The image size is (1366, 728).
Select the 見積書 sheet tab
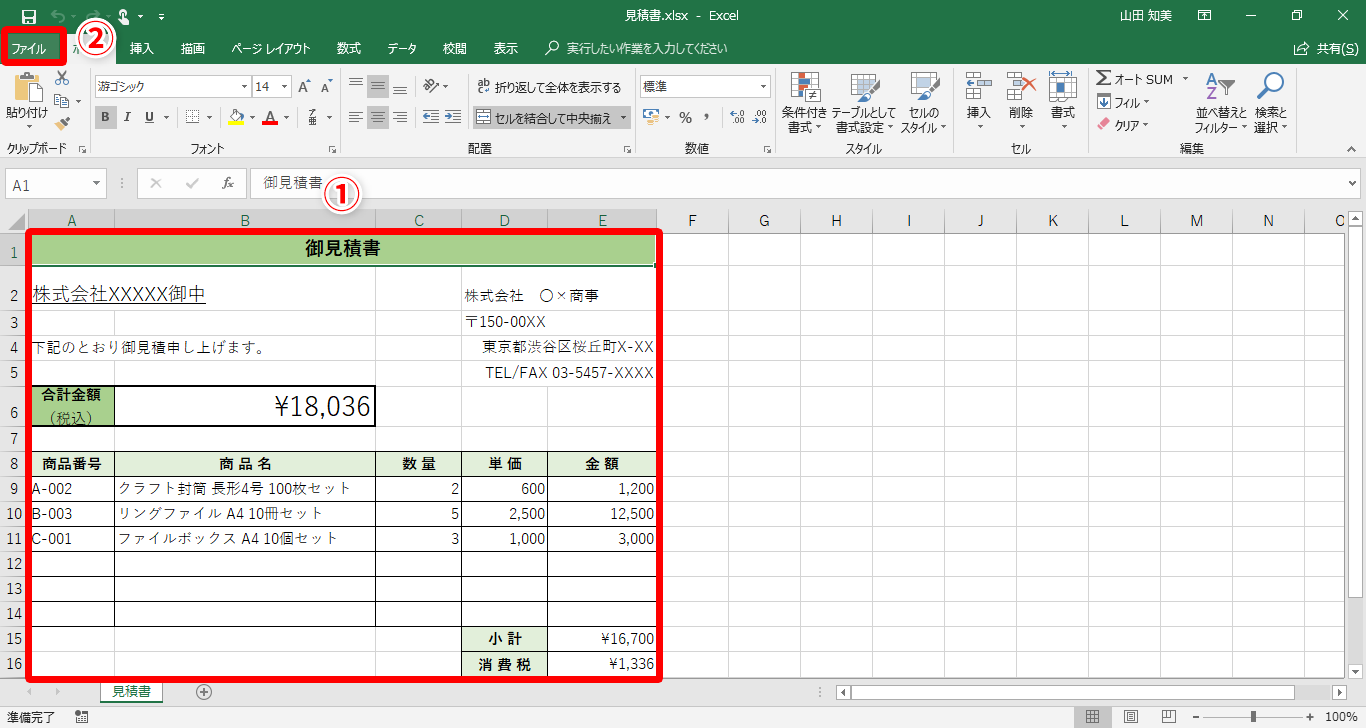(131, 691)
